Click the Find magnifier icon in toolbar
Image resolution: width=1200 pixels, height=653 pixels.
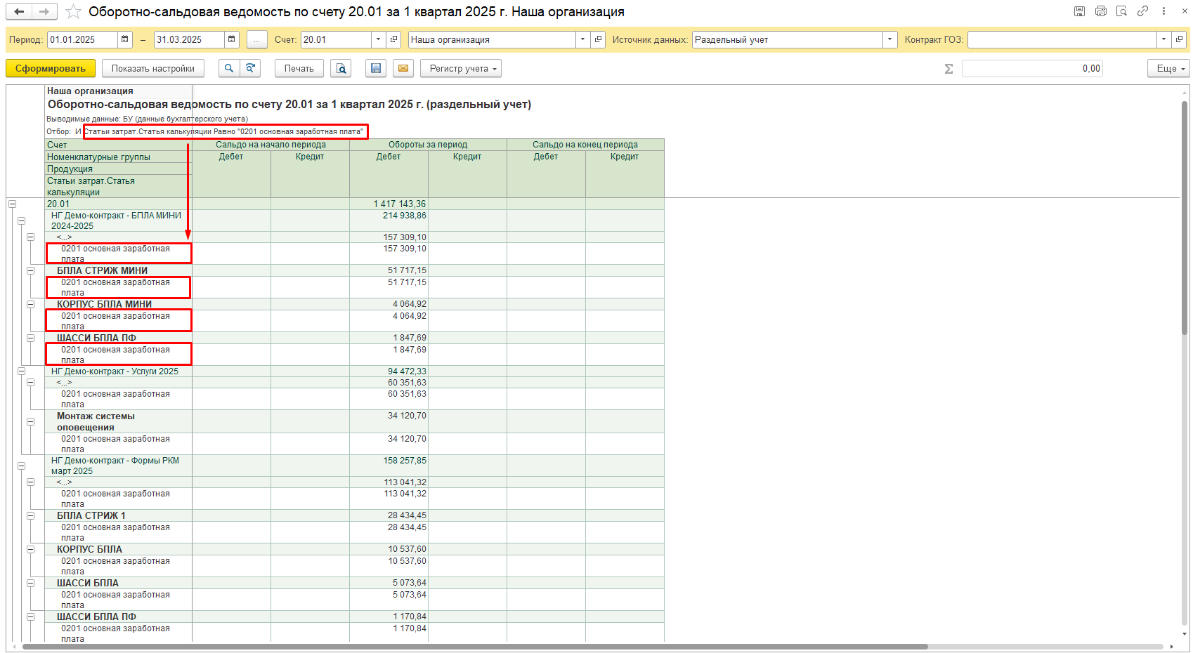[x=229, y=69]
